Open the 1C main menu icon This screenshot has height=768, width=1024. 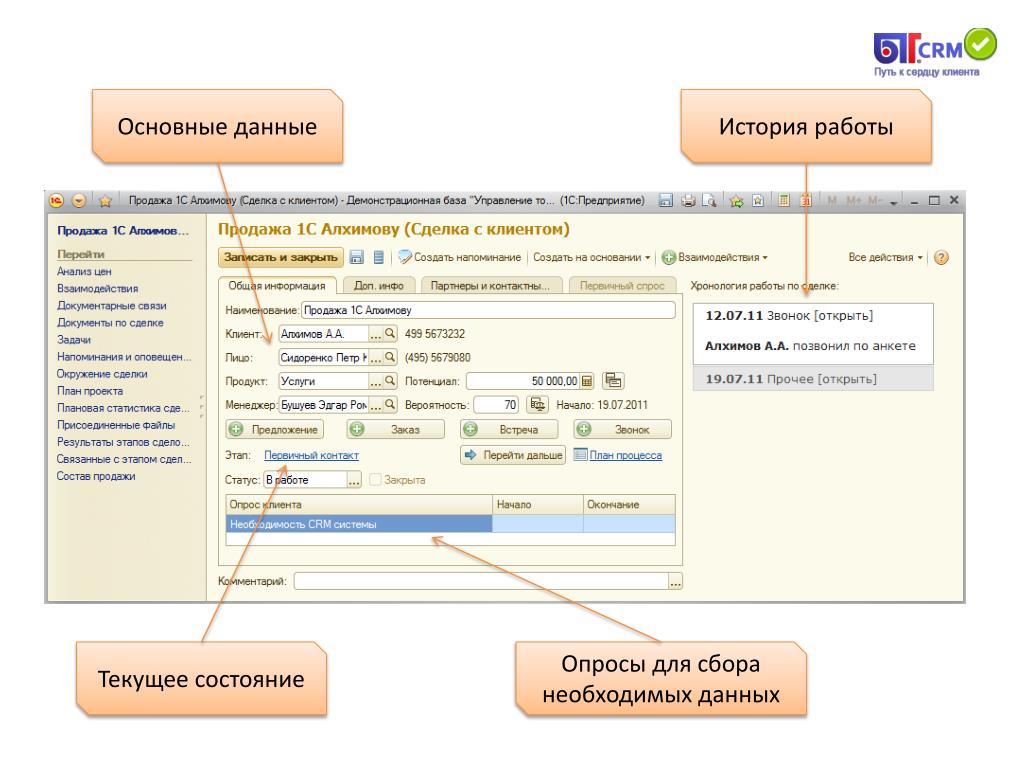57,200
